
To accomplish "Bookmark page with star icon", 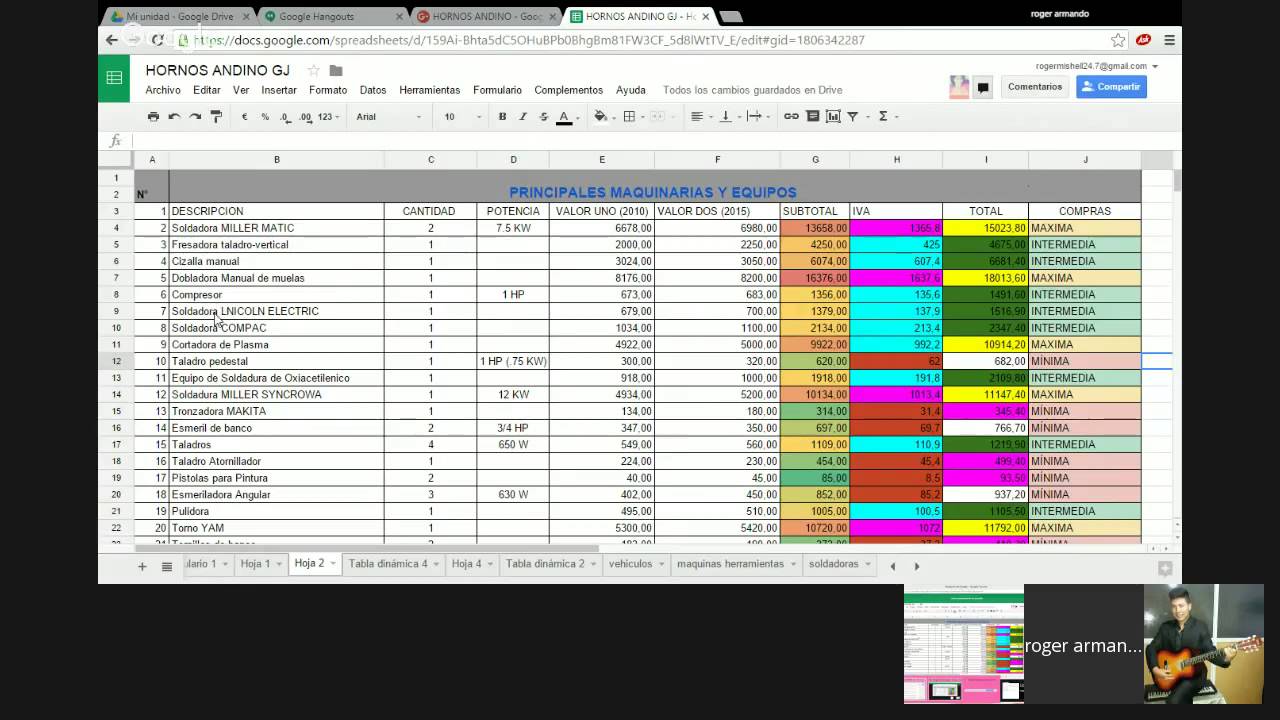I will click(1118, 40).
